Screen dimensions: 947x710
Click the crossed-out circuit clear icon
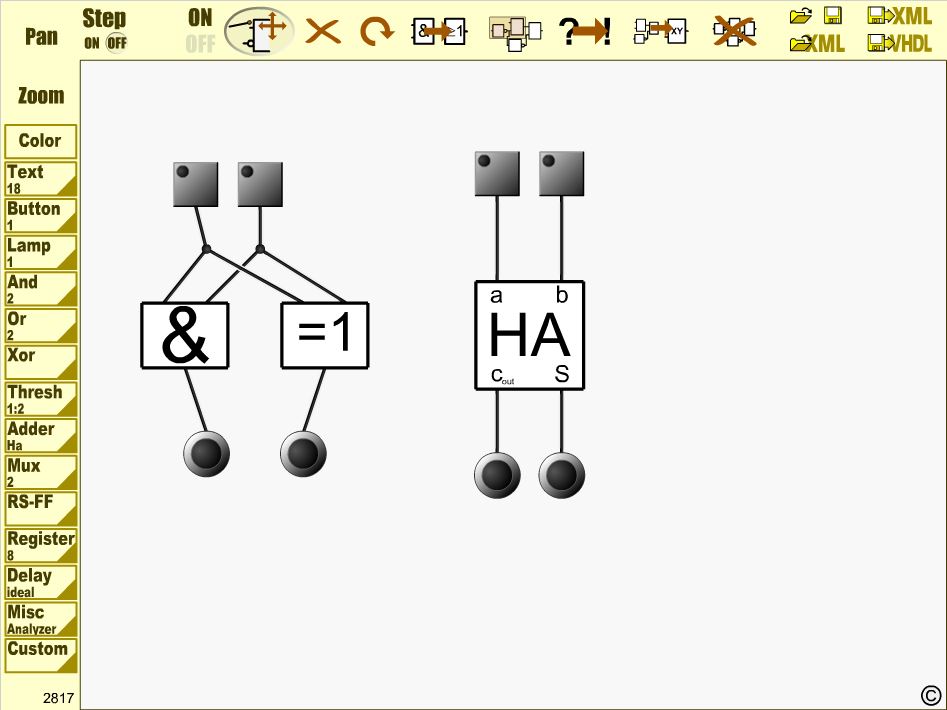pos(734,32)
